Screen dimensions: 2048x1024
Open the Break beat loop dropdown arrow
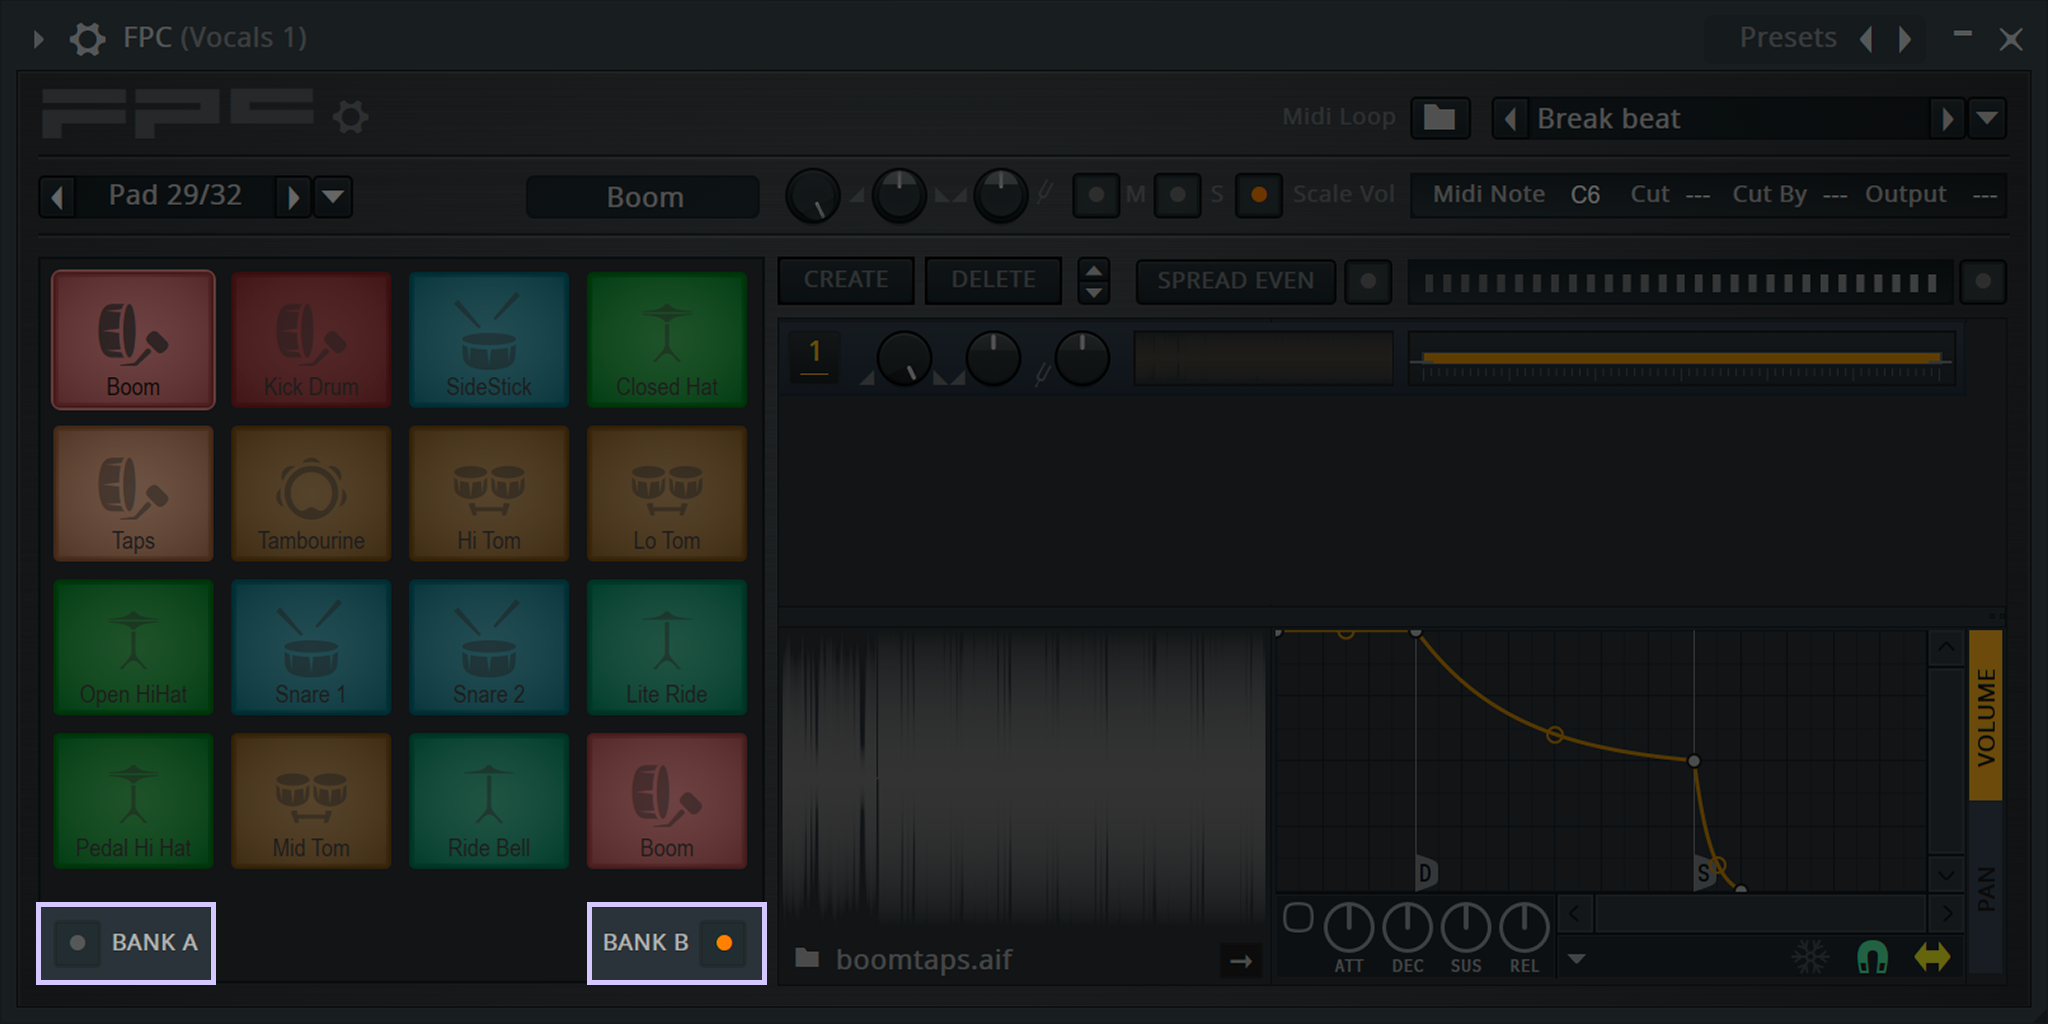(x=1987, y=118)
